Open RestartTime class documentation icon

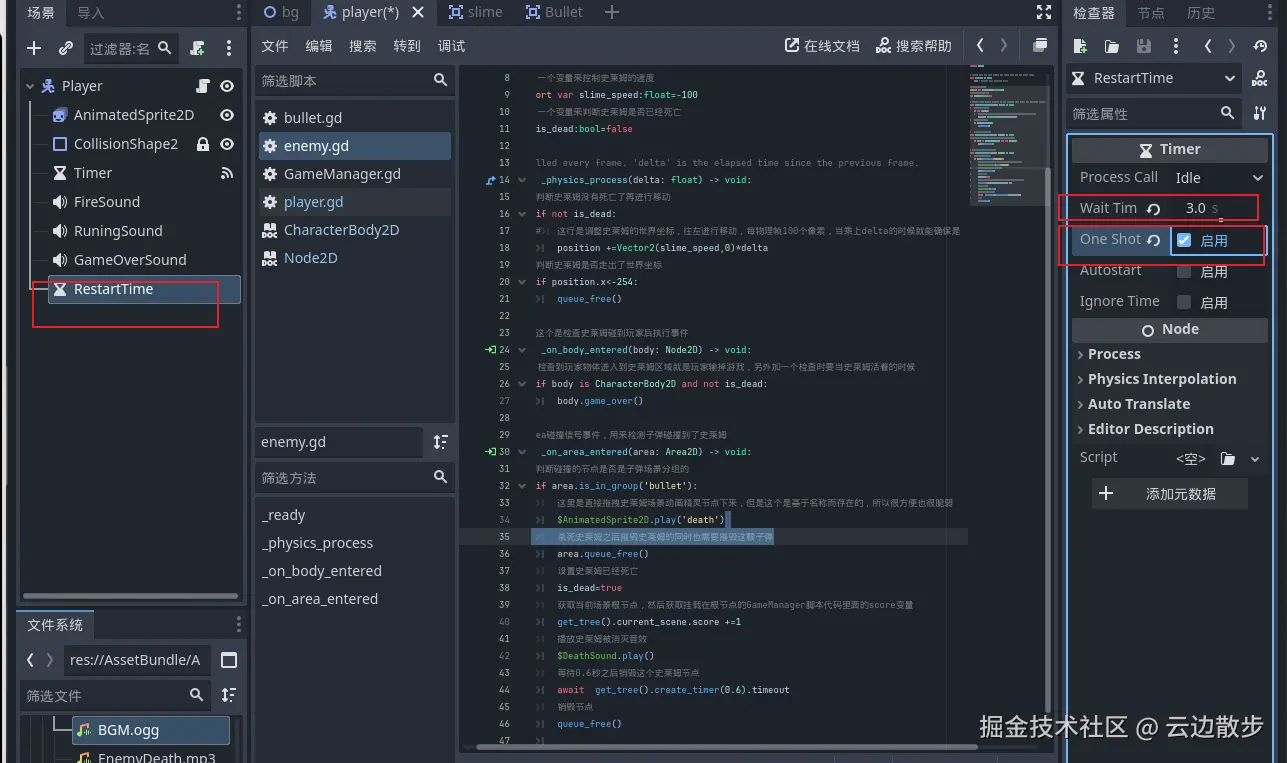(x=1260, y=78)
